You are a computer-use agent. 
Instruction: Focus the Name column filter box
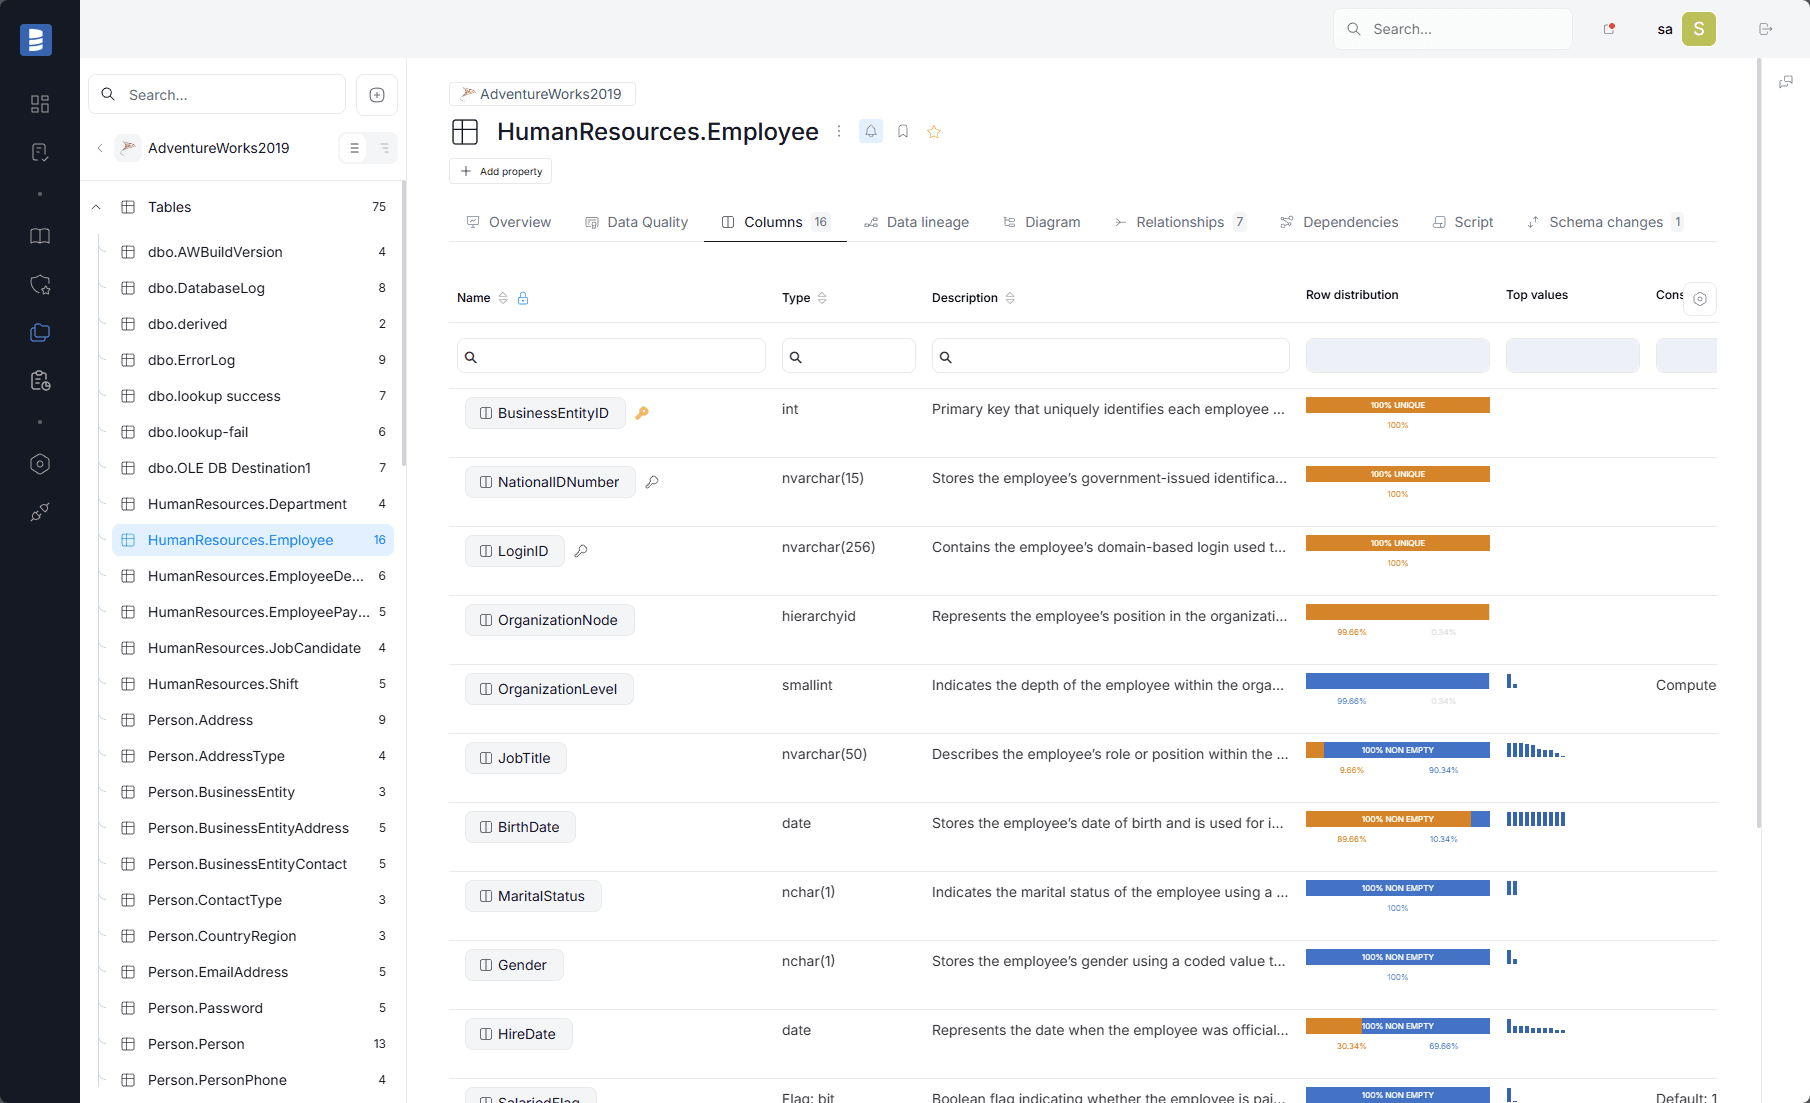click(x=611, y=356)
